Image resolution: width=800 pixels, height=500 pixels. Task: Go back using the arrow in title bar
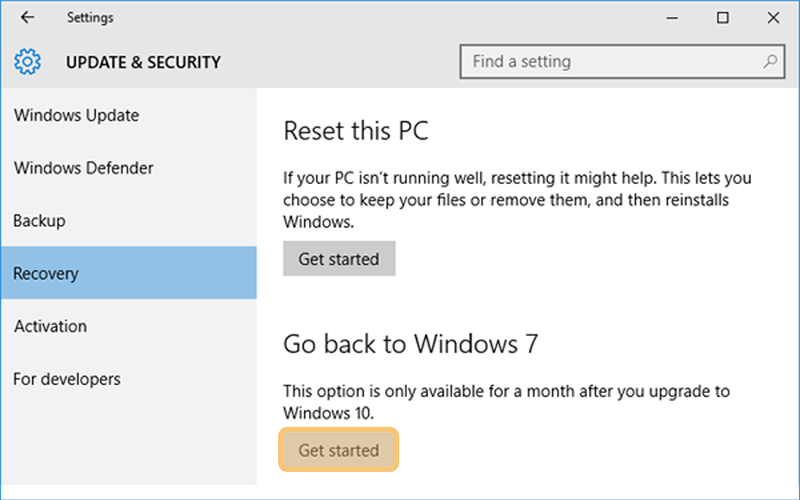point(28,17)
